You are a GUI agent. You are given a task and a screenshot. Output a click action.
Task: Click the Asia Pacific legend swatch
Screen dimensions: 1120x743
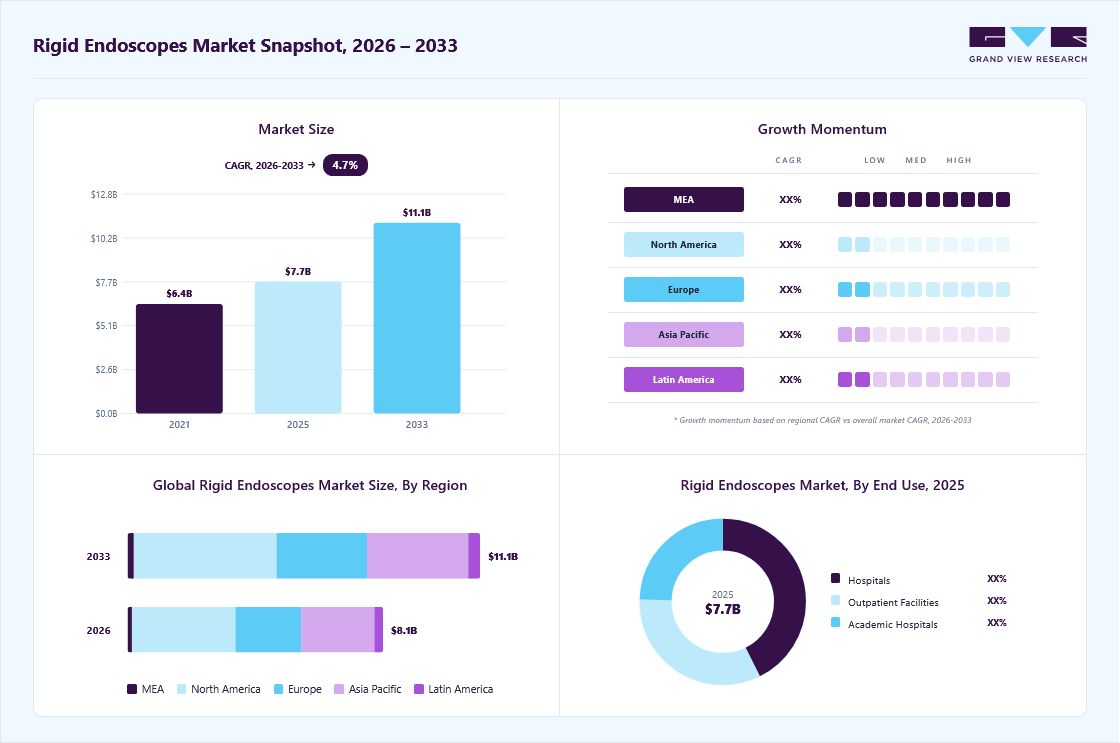[339, 689]
